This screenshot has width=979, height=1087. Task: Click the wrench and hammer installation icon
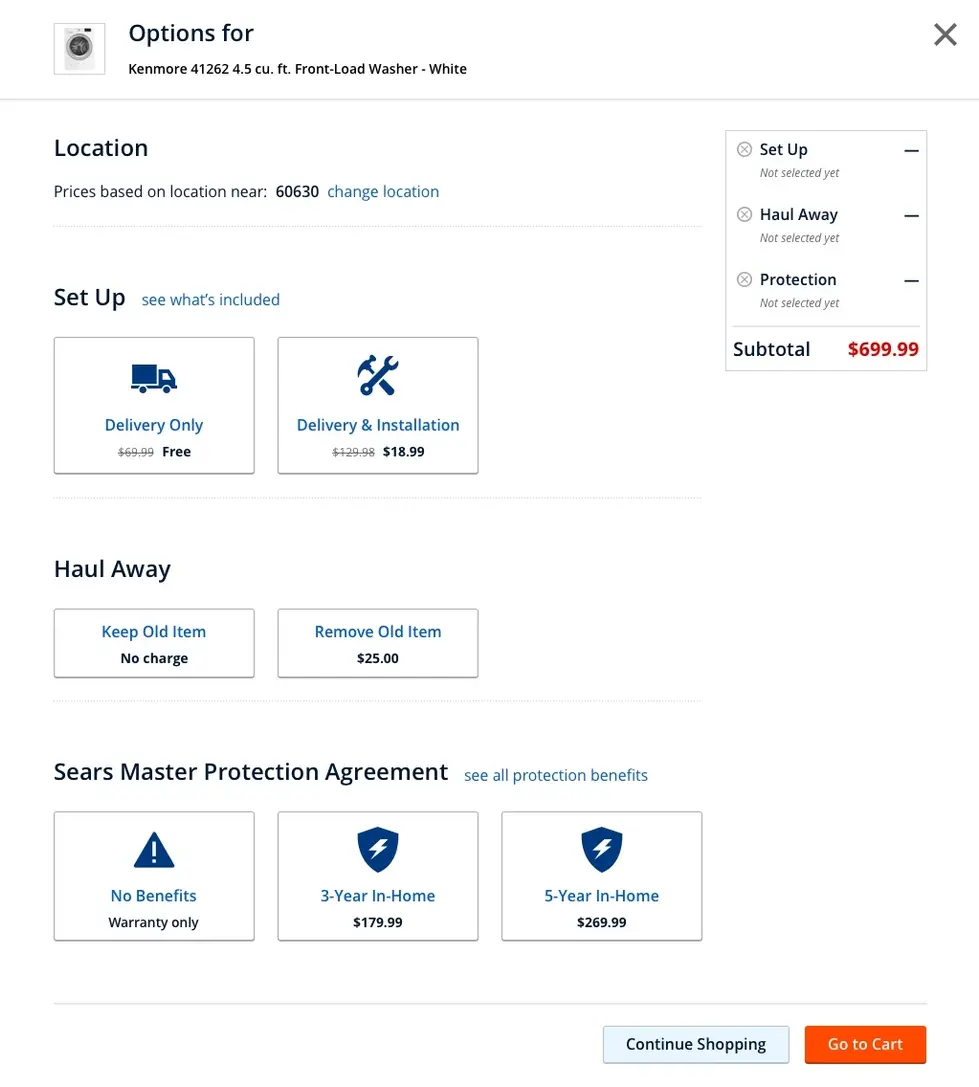tap(378, 375)
